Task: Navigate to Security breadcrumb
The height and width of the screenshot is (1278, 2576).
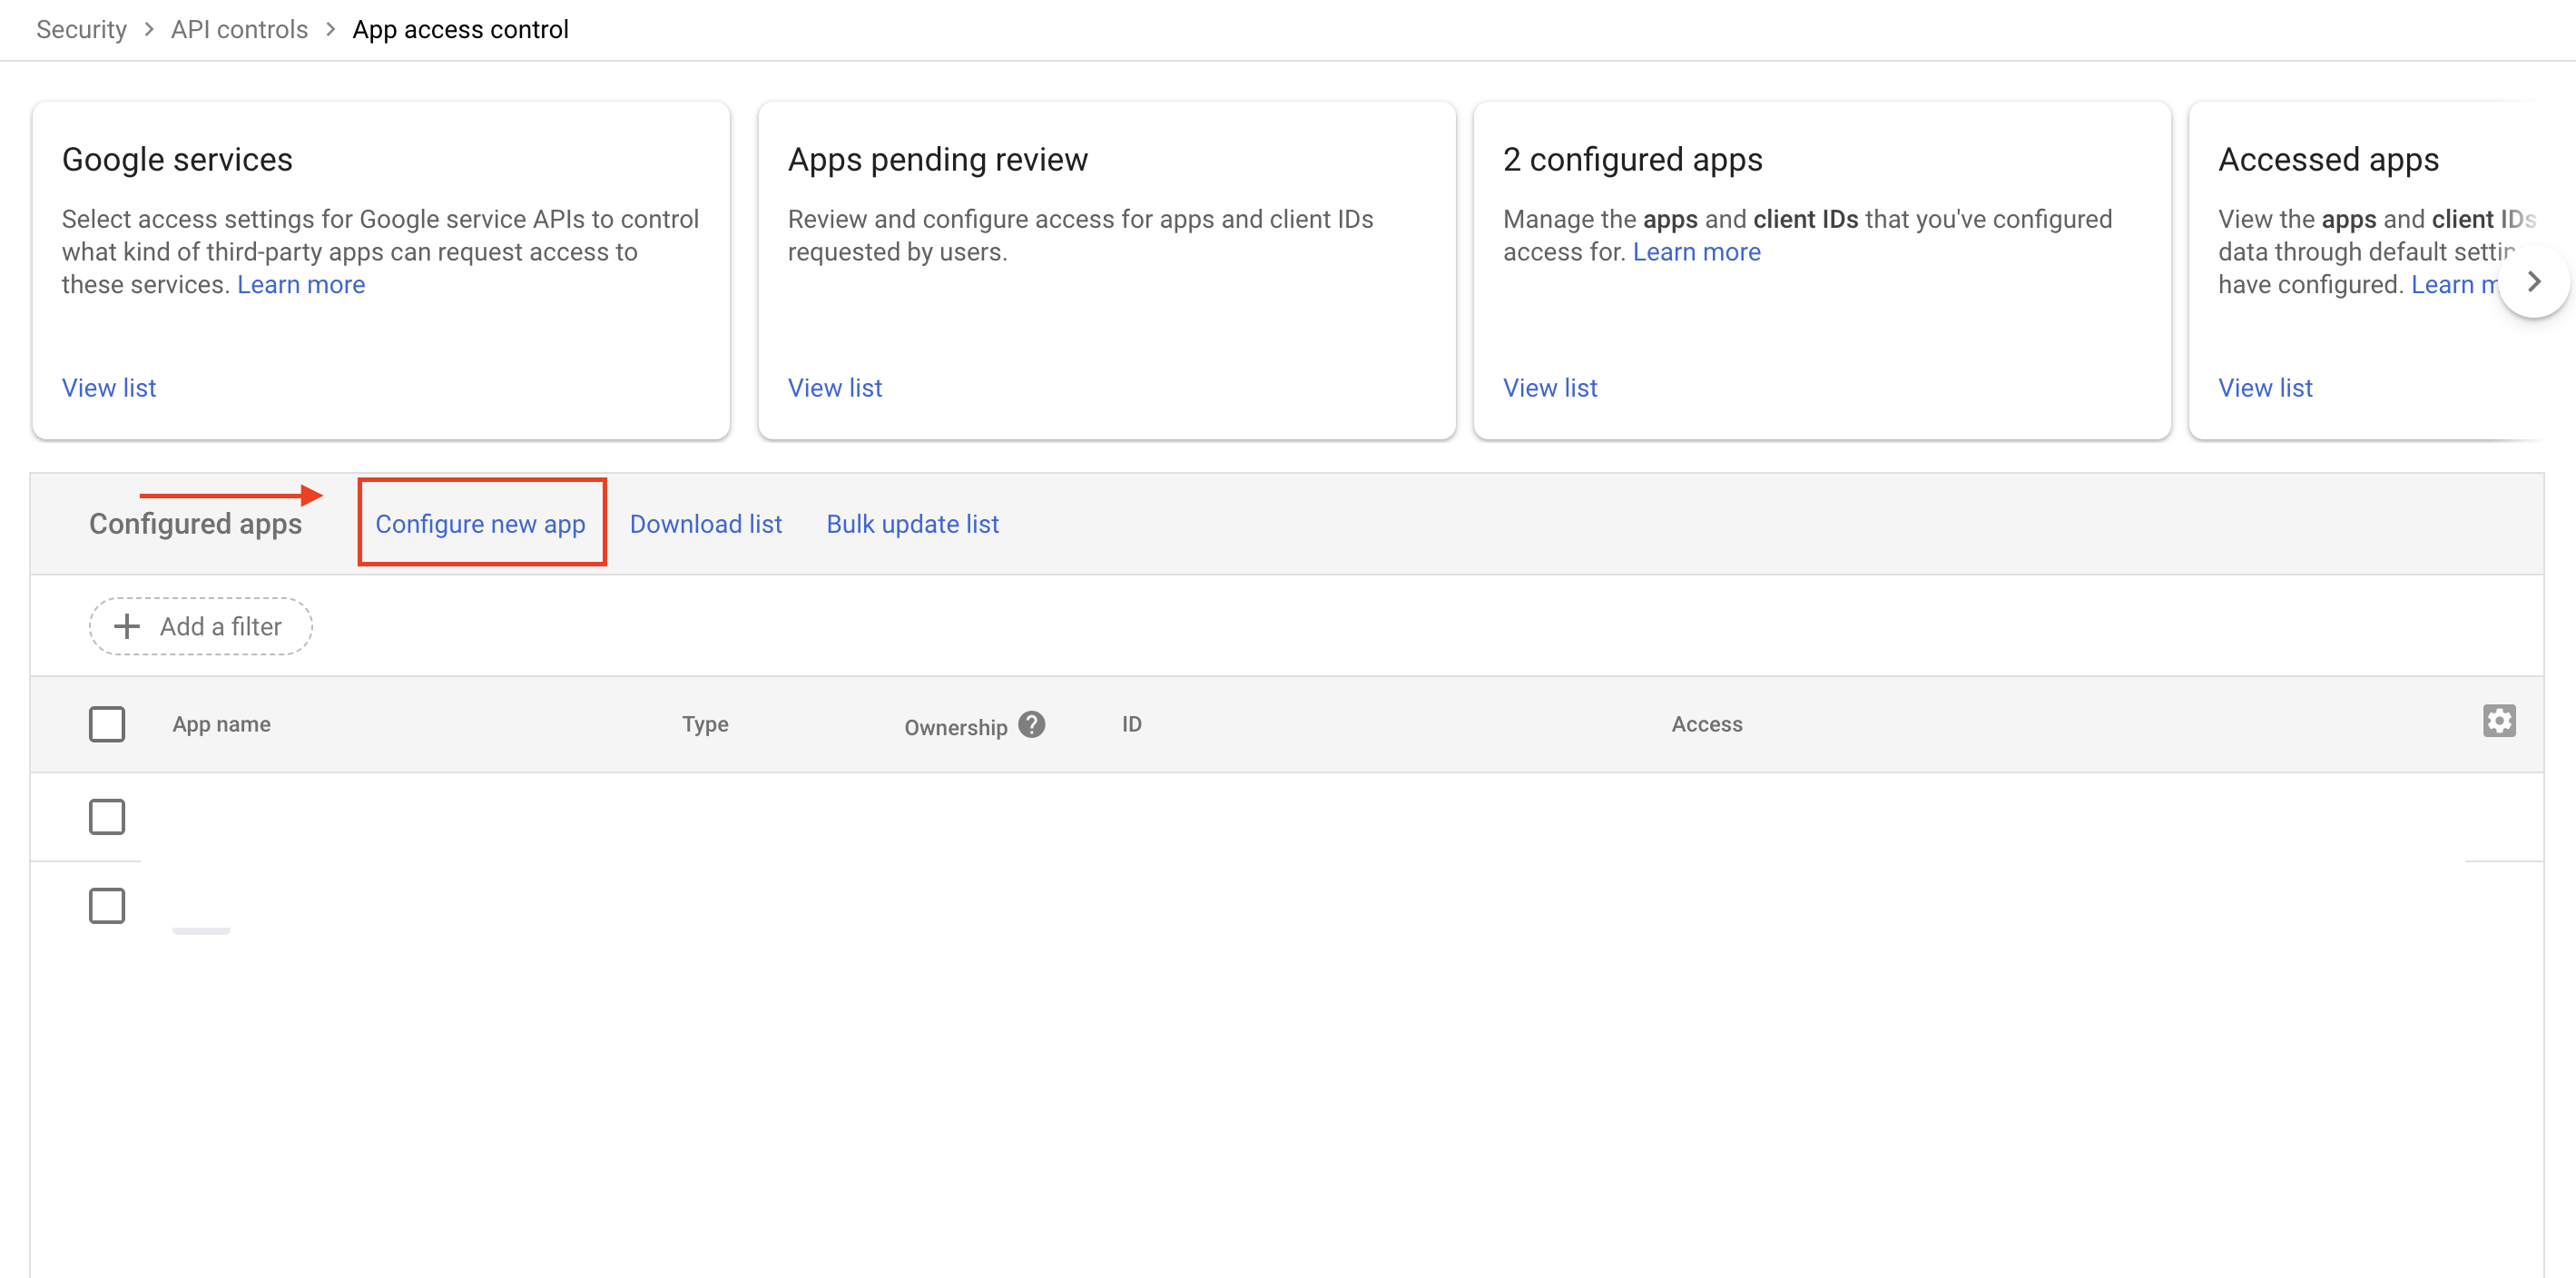Action: [x=81, y=29]
